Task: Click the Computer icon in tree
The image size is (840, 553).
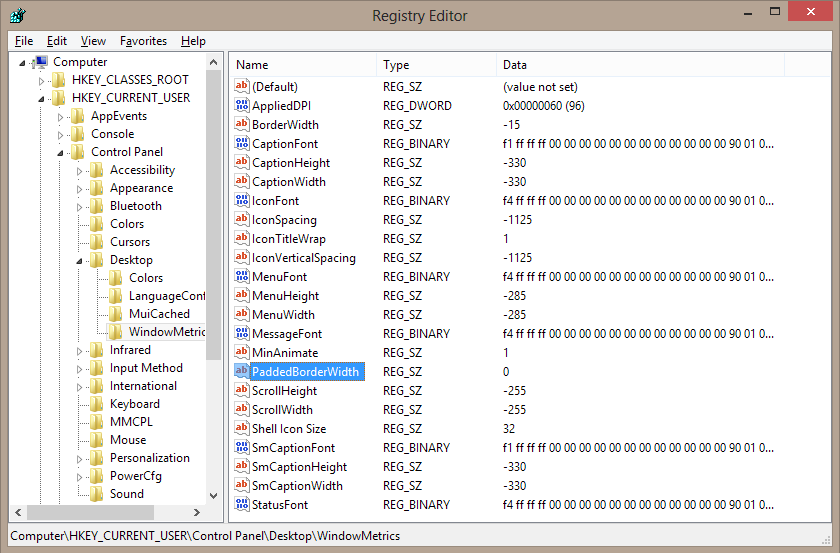Action: click(40, 62)
